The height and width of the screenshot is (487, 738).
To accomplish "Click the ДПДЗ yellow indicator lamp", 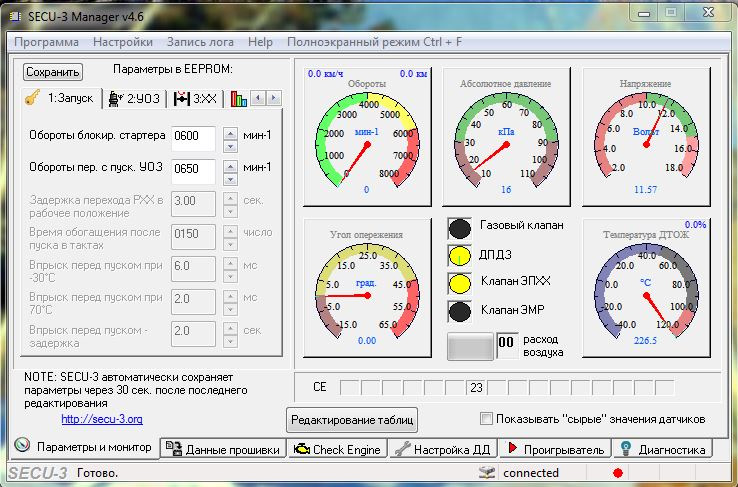I will tap(459, 256).
